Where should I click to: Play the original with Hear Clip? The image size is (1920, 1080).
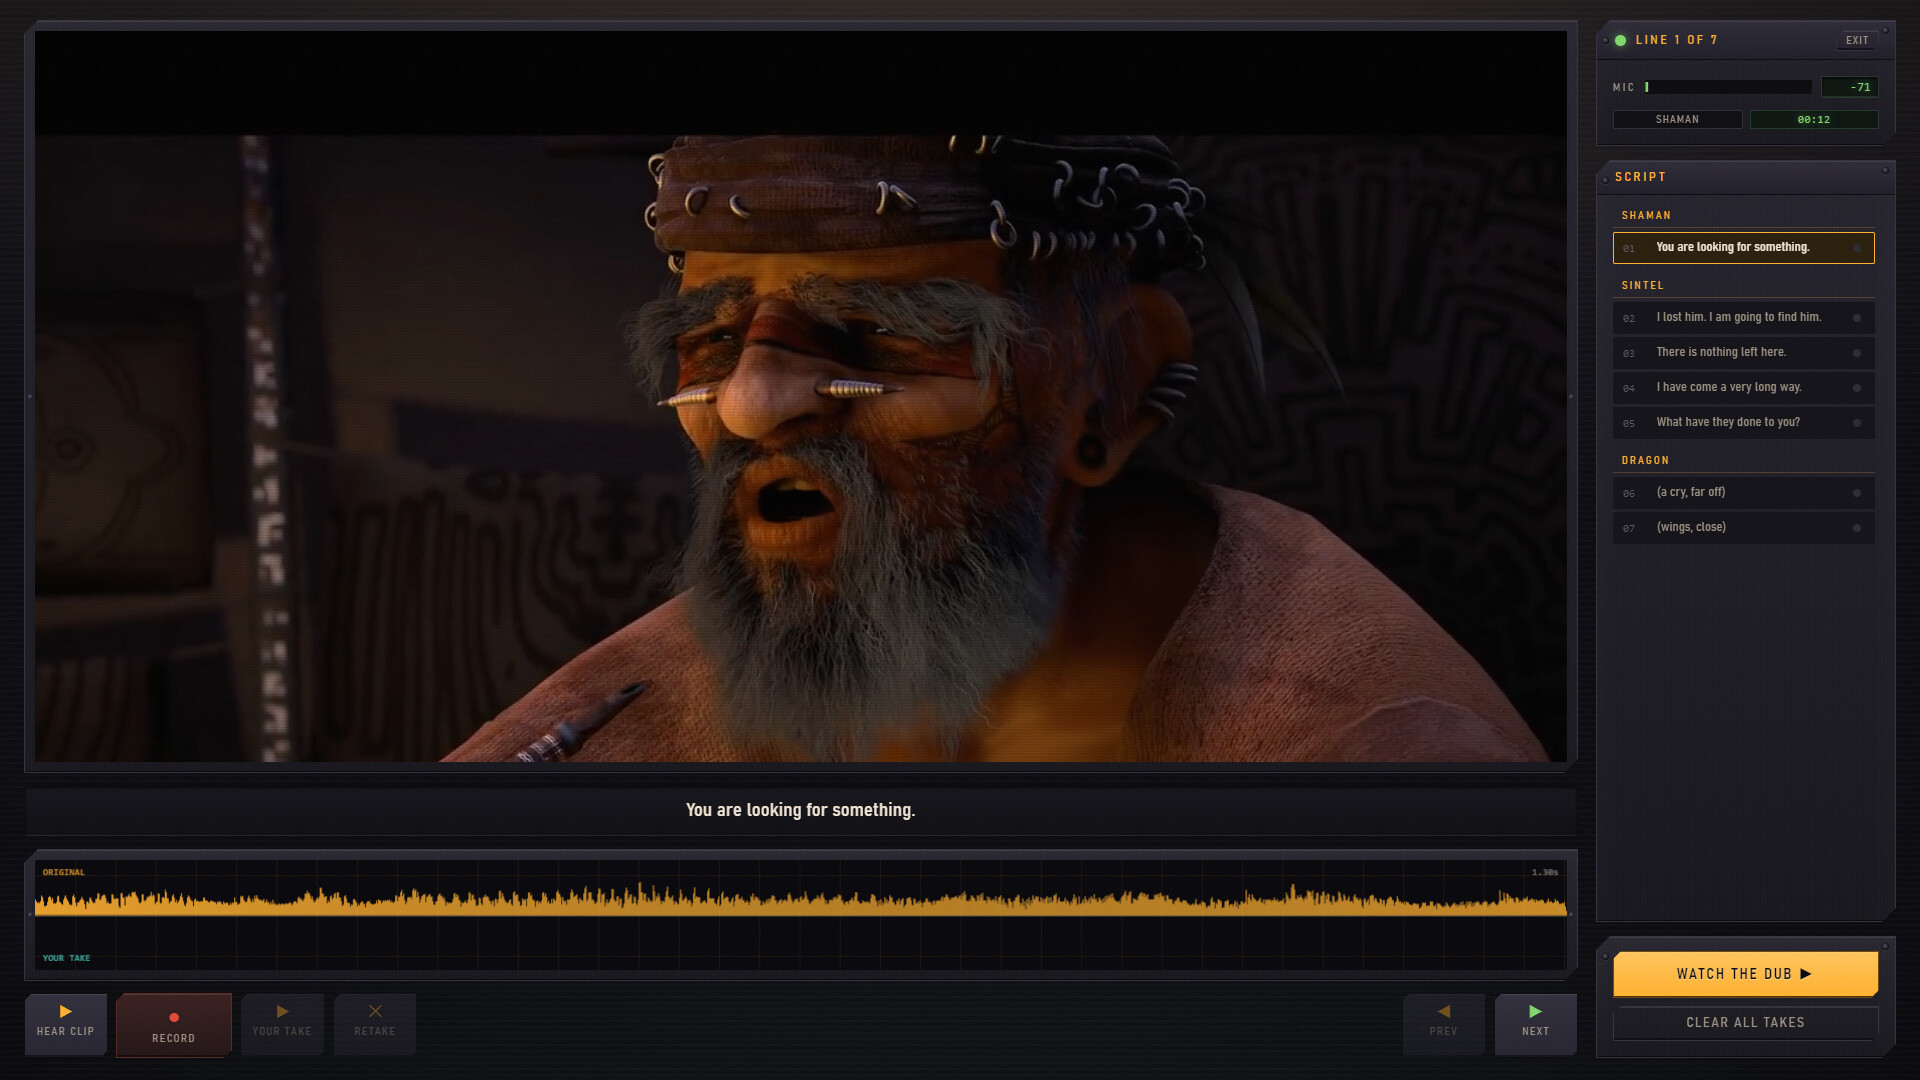tap(66, 1023)
